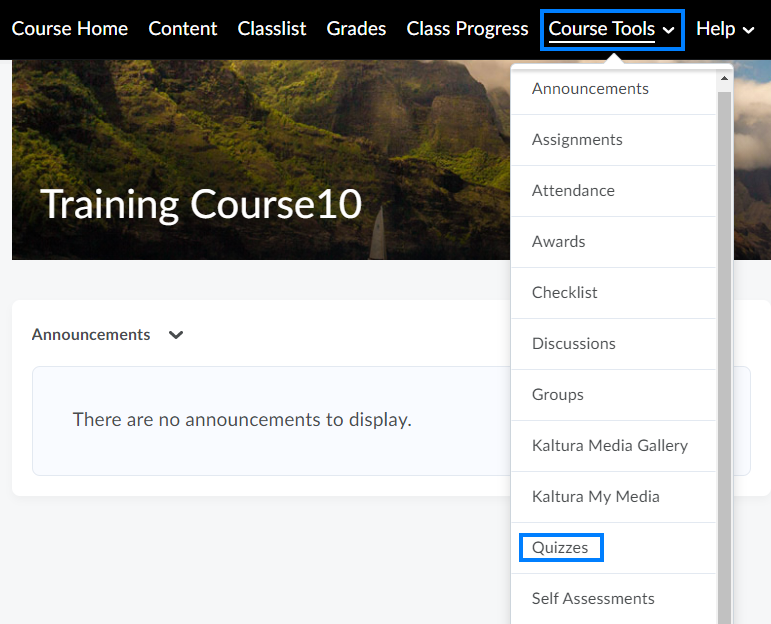
Task: Go to Discussions from the menu
Action: 573,344
